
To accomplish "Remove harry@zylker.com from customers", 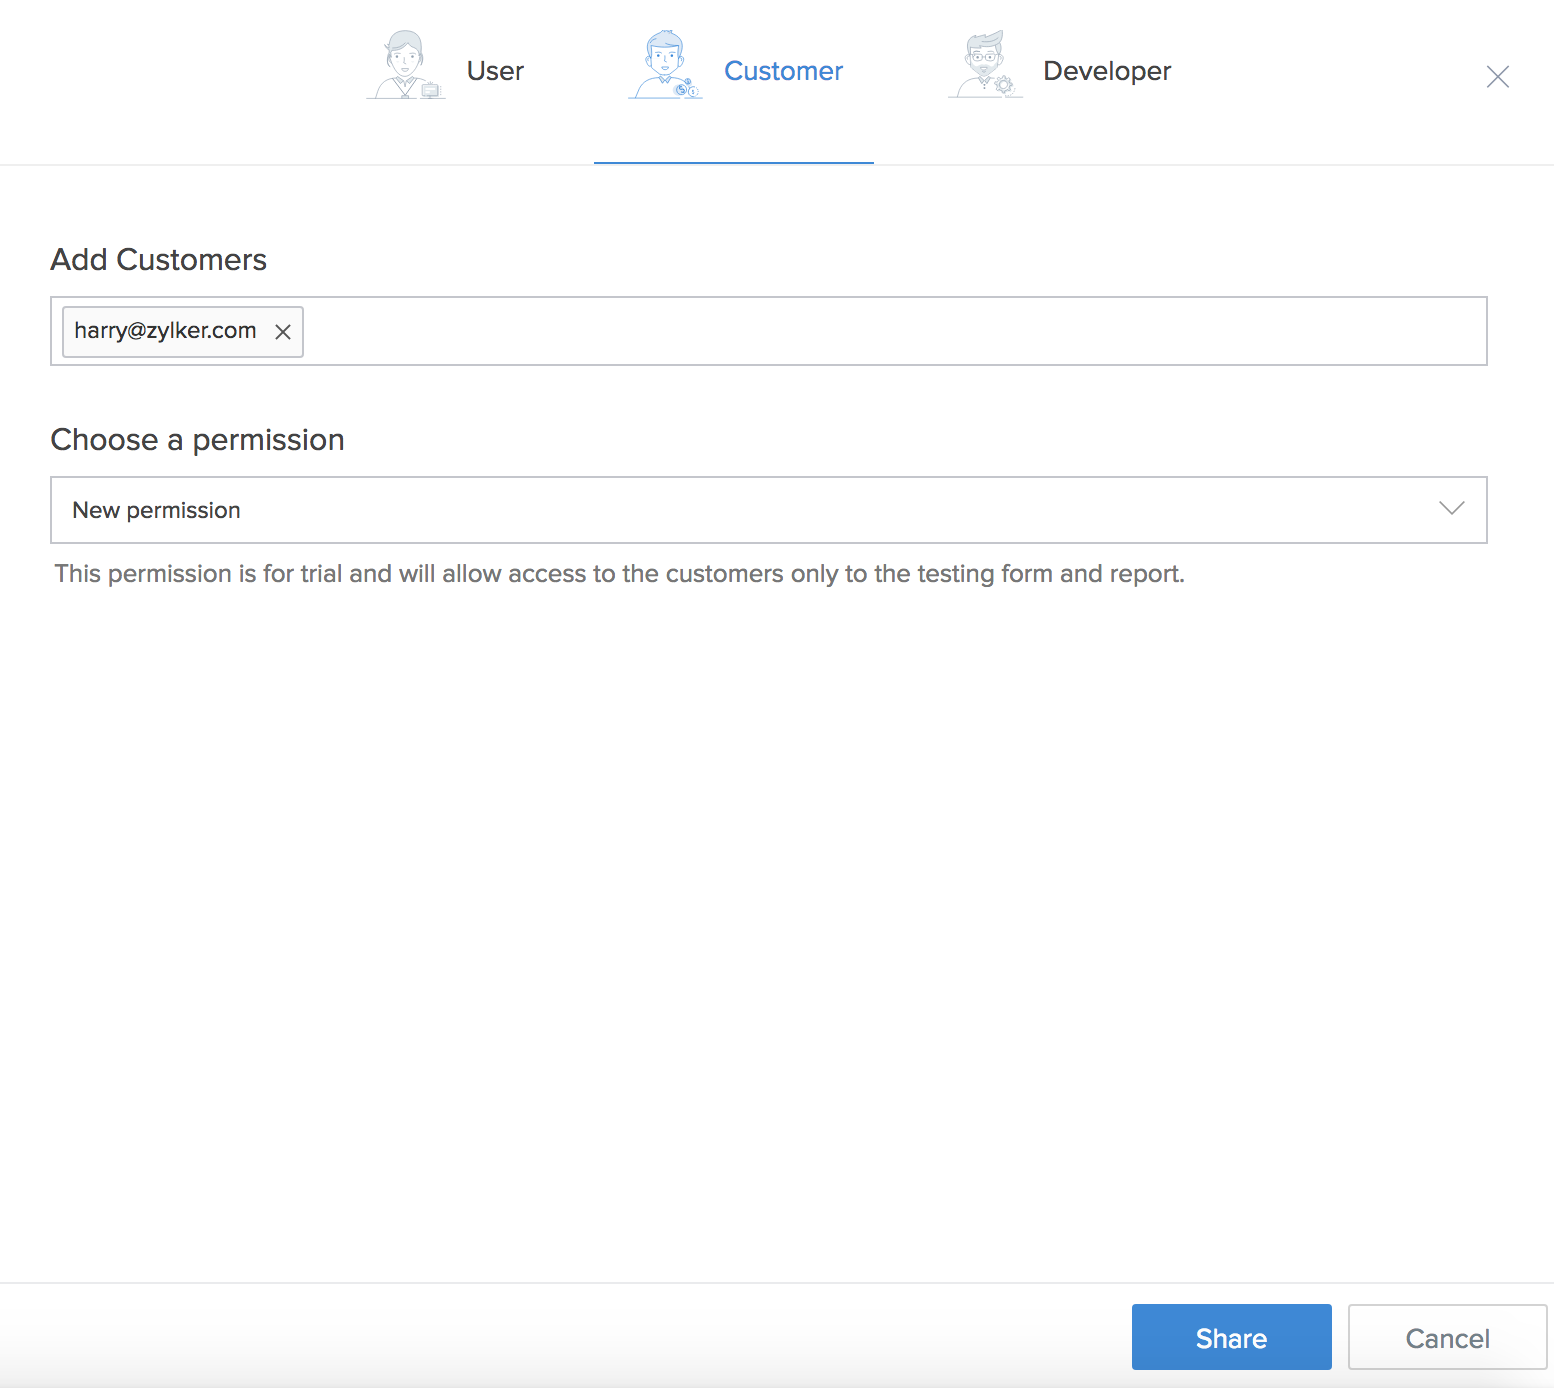I will coord(283,332).
